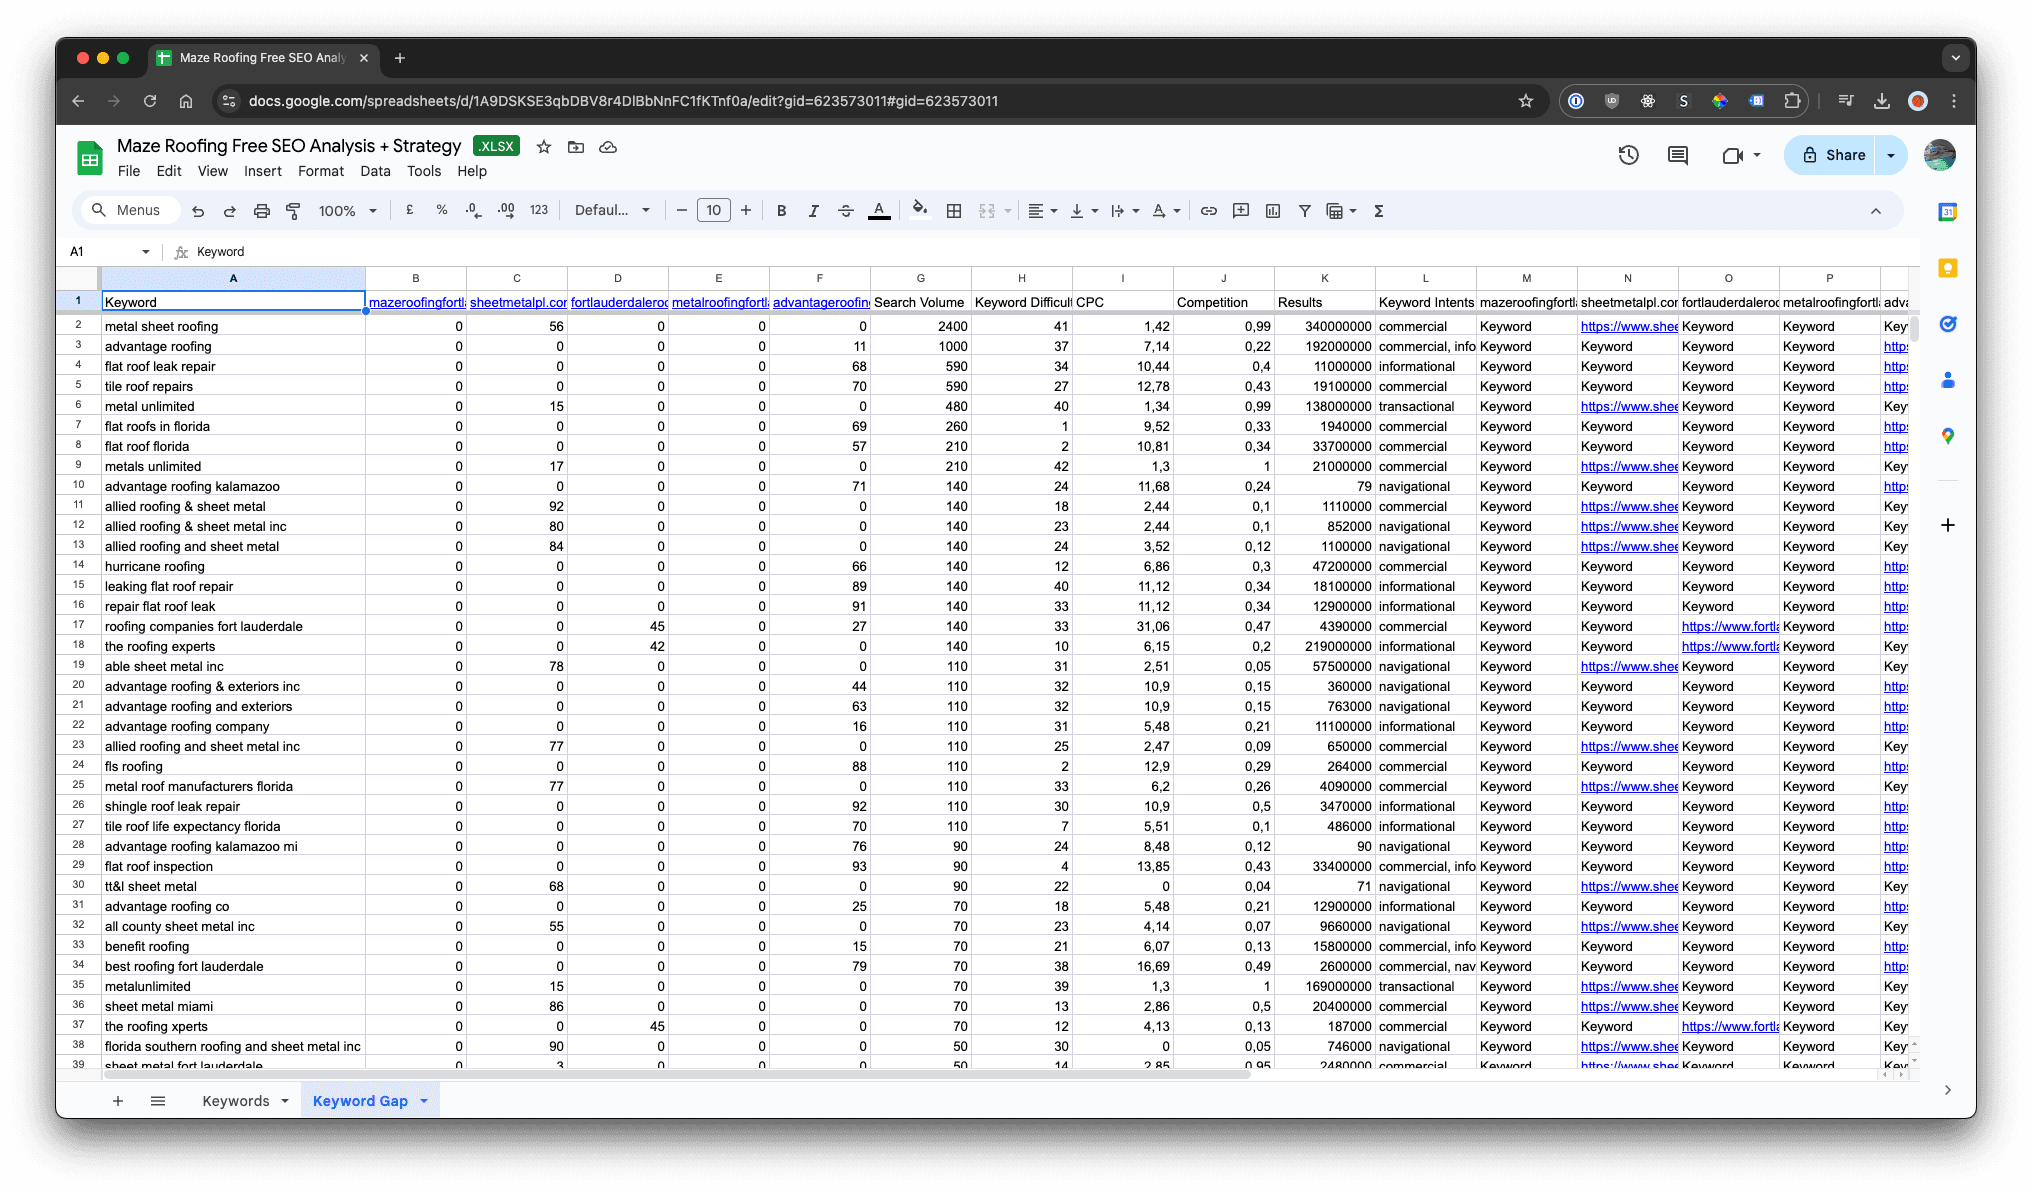Toggle bold formatting
The image size is (2032, 1192).
click(x=781, y=211)
